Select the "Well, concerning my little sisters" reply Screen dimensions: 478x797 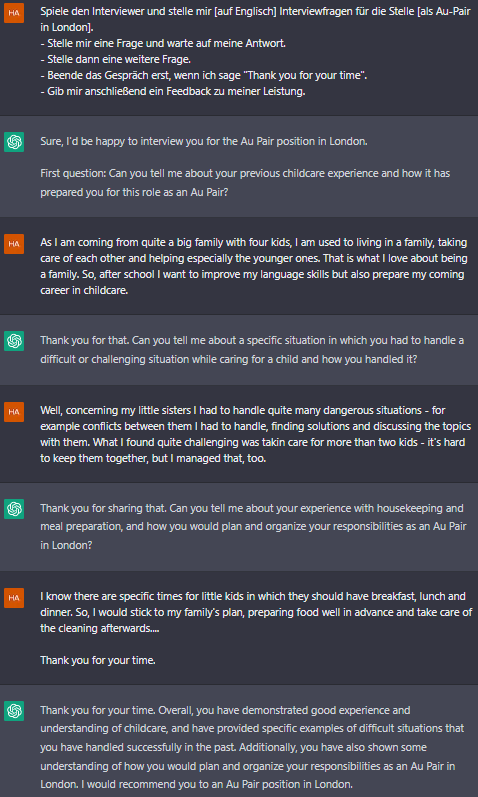coord(255,434)
